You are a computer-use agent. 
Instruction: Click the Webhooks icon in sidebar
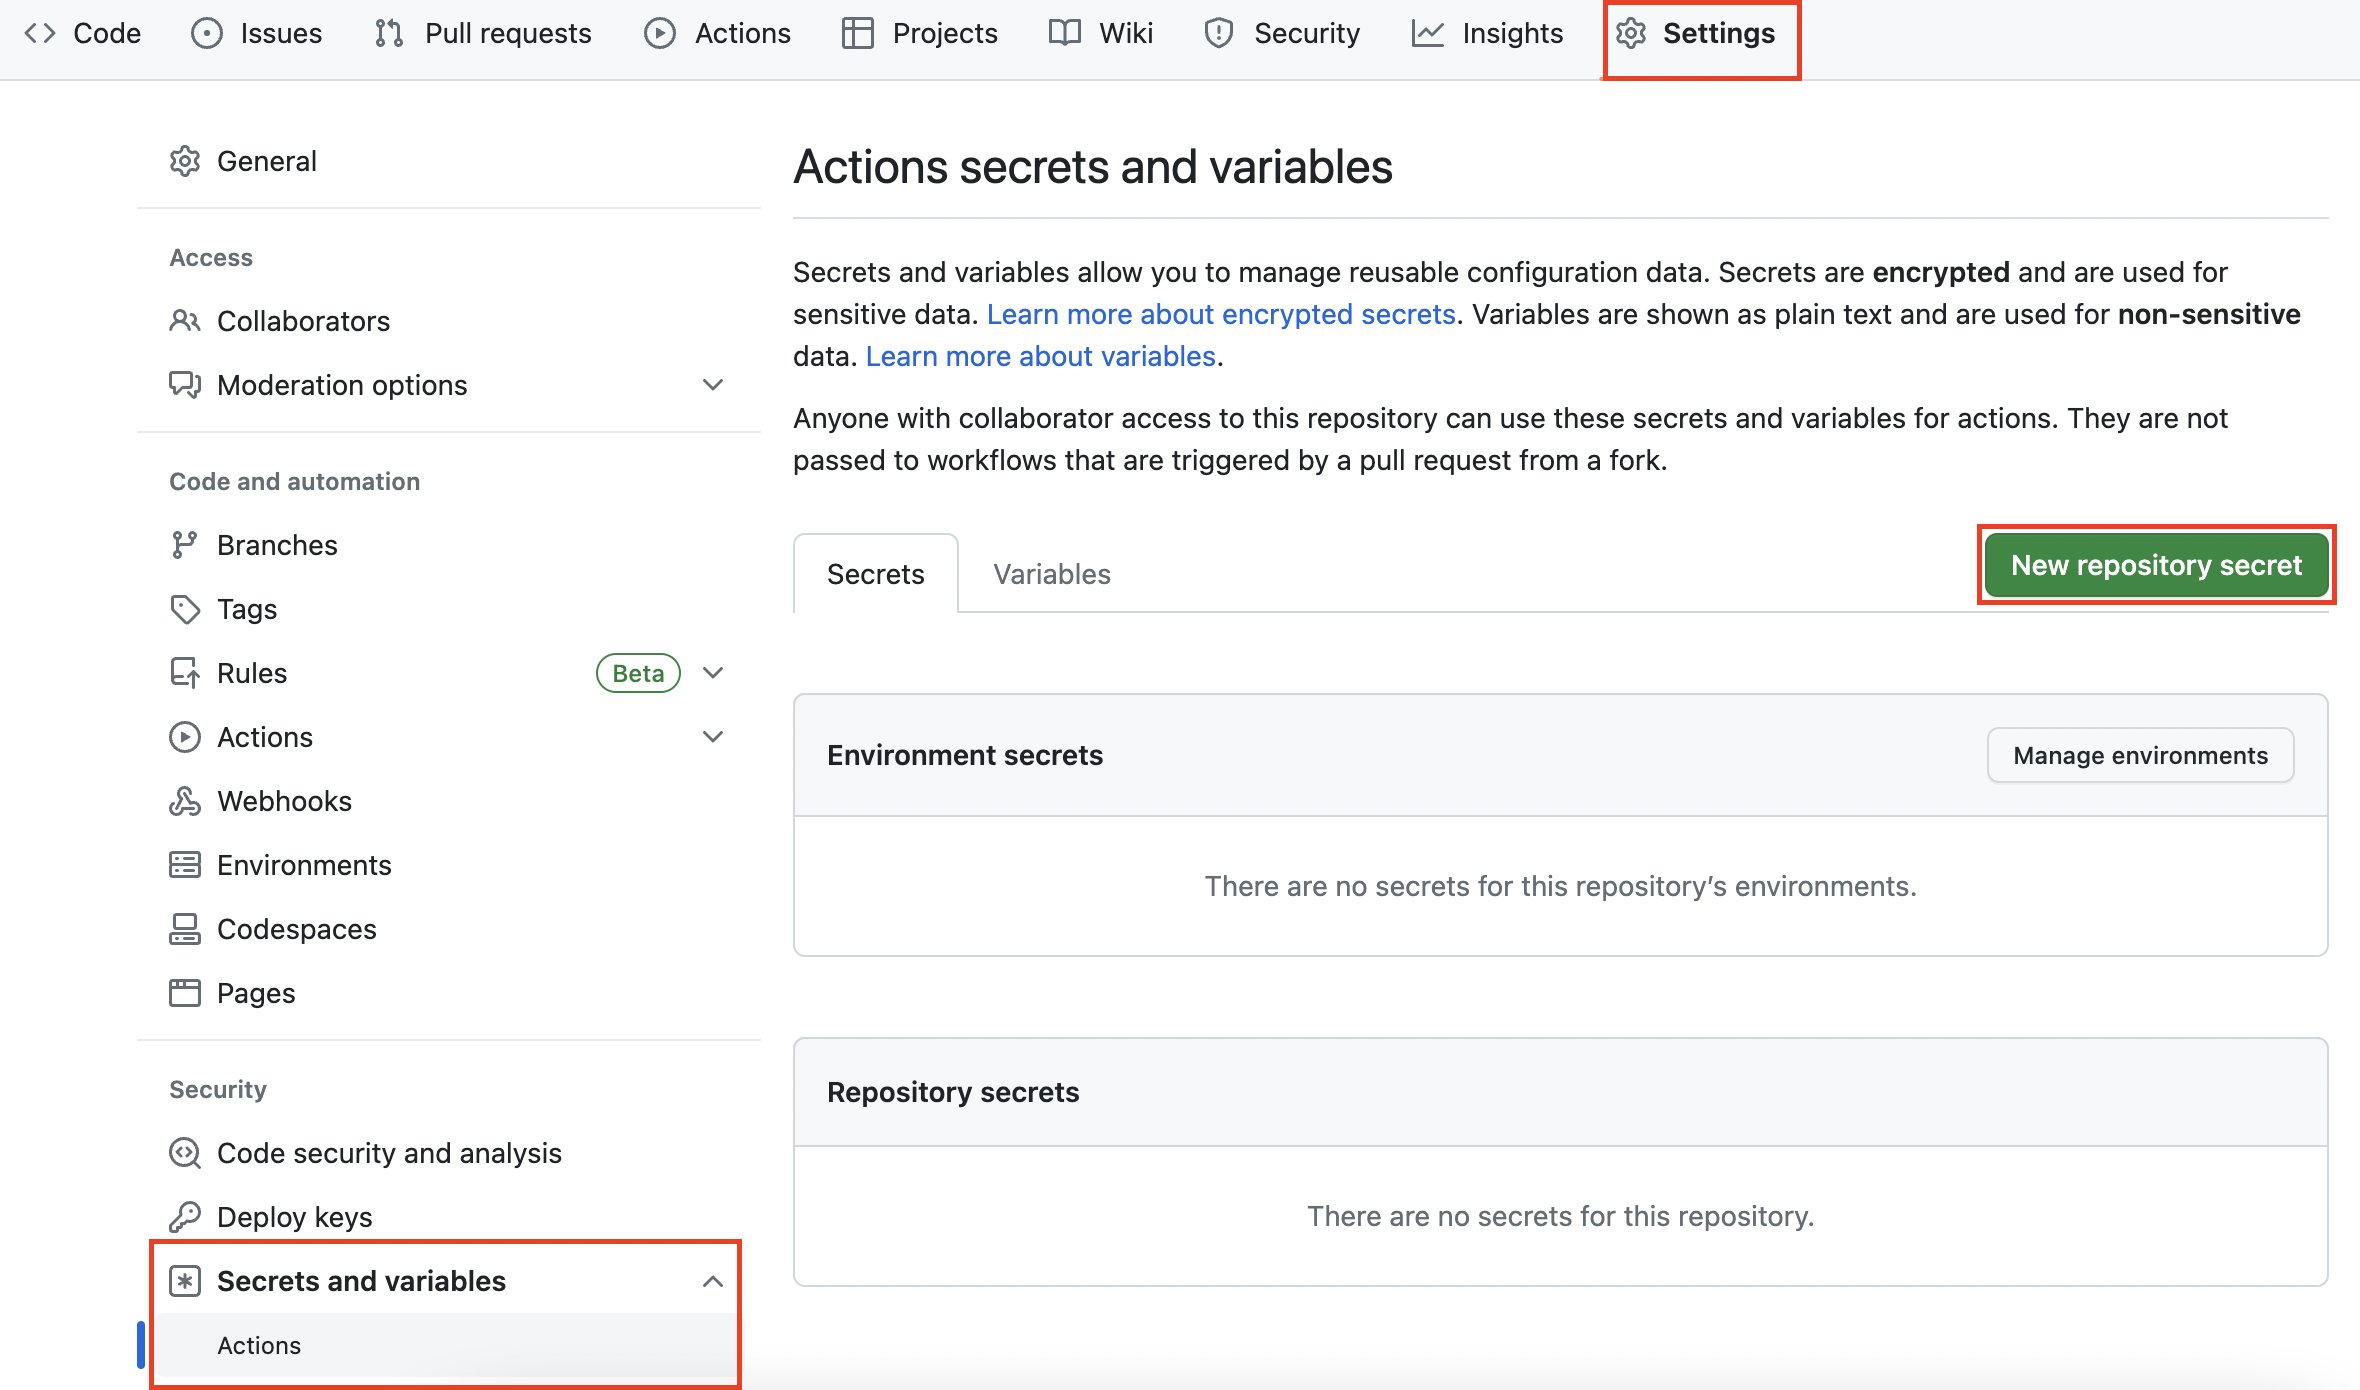[x=185, y=801]
